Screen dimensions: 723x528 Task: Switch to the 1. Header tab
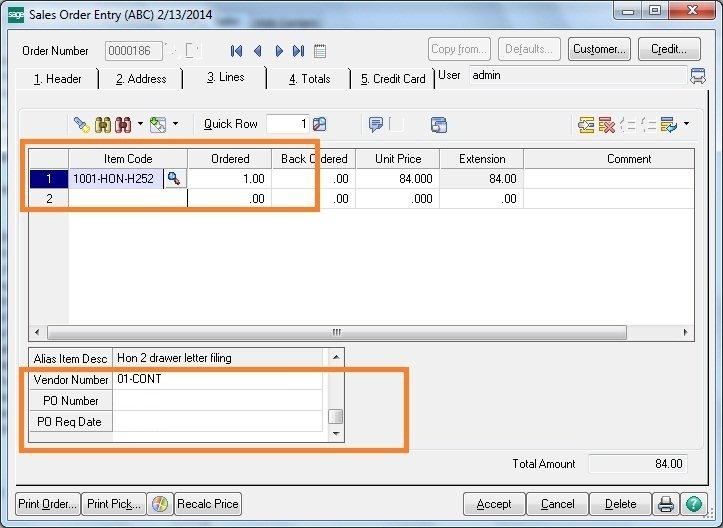[58, 79]
